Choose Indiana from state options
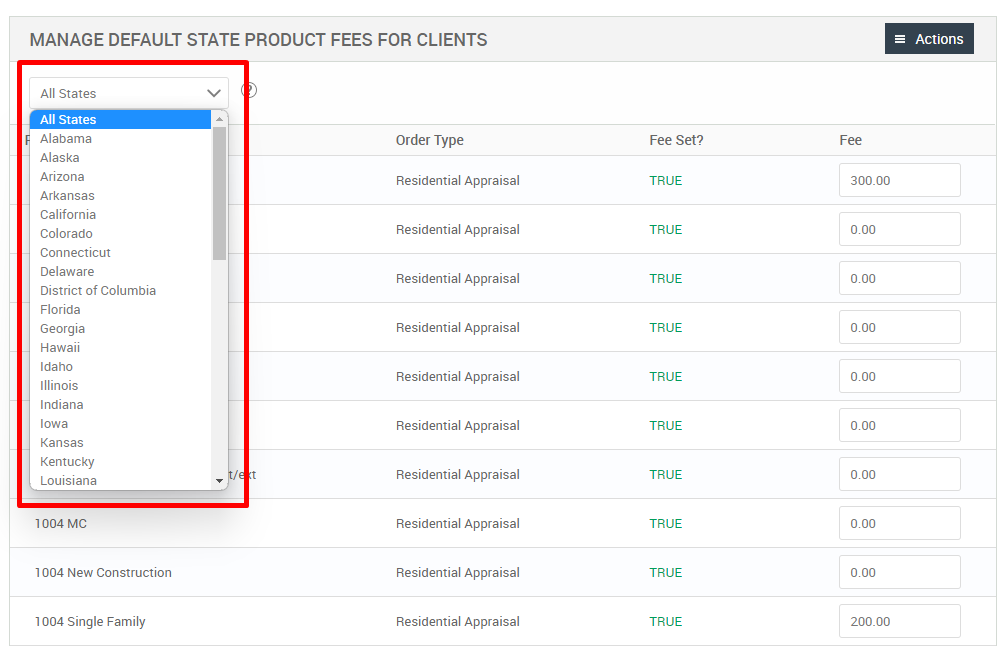The image size is (1002, 646). coord(121,404)
